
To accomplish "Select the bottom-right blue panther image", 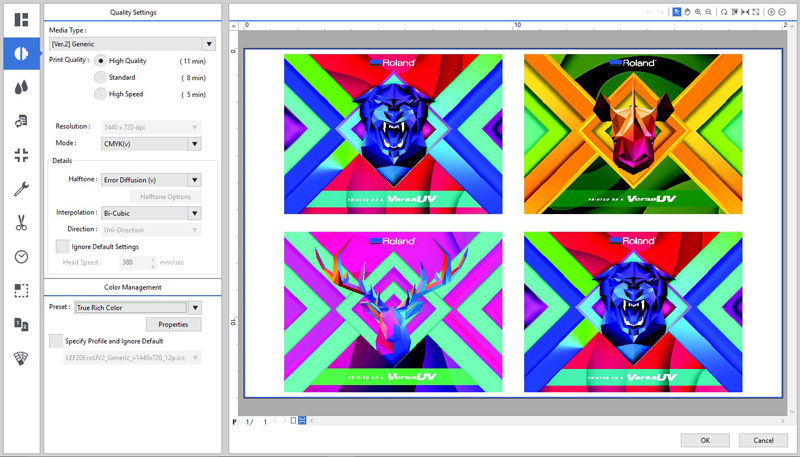I will pyautogui.click(x=633, y=312).
